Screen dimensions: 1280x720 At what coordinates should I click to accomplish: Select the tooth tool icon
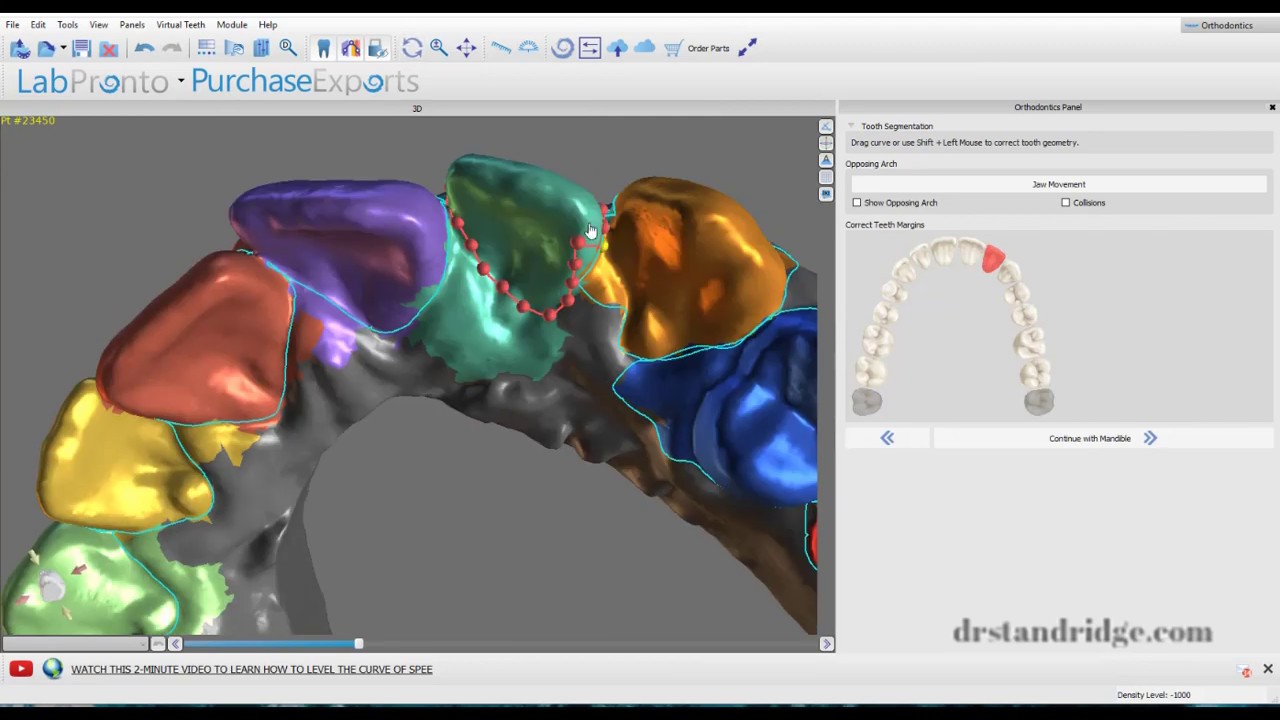point(323,48)
